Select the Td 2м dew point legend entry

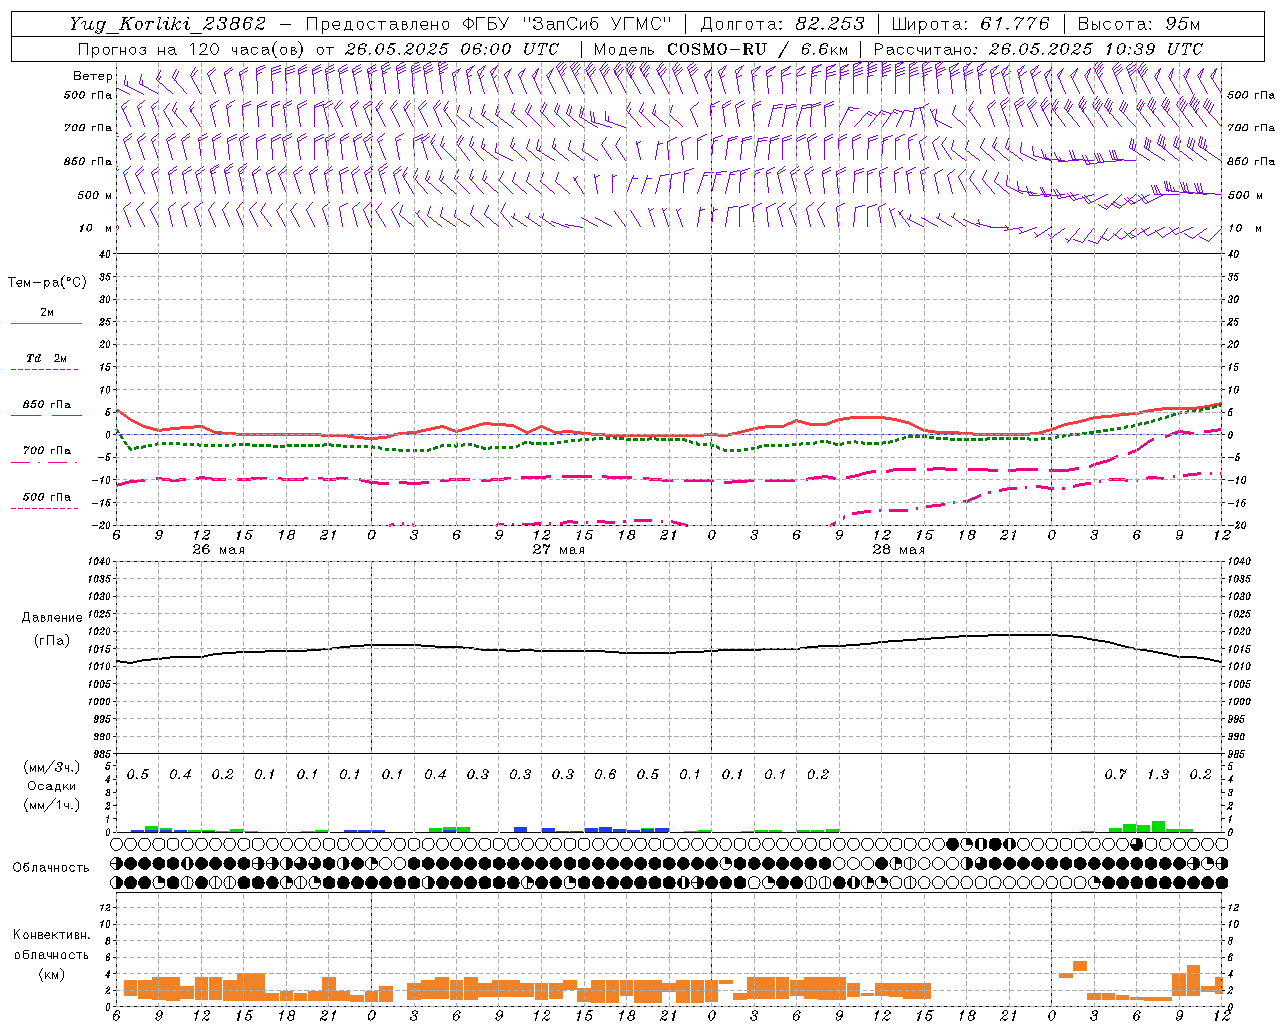pos(47,358)
